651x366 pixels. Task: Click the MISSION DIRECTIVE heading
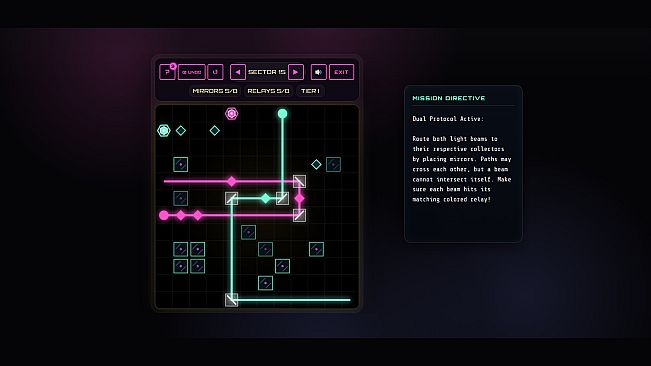click(x=448, y=98)
